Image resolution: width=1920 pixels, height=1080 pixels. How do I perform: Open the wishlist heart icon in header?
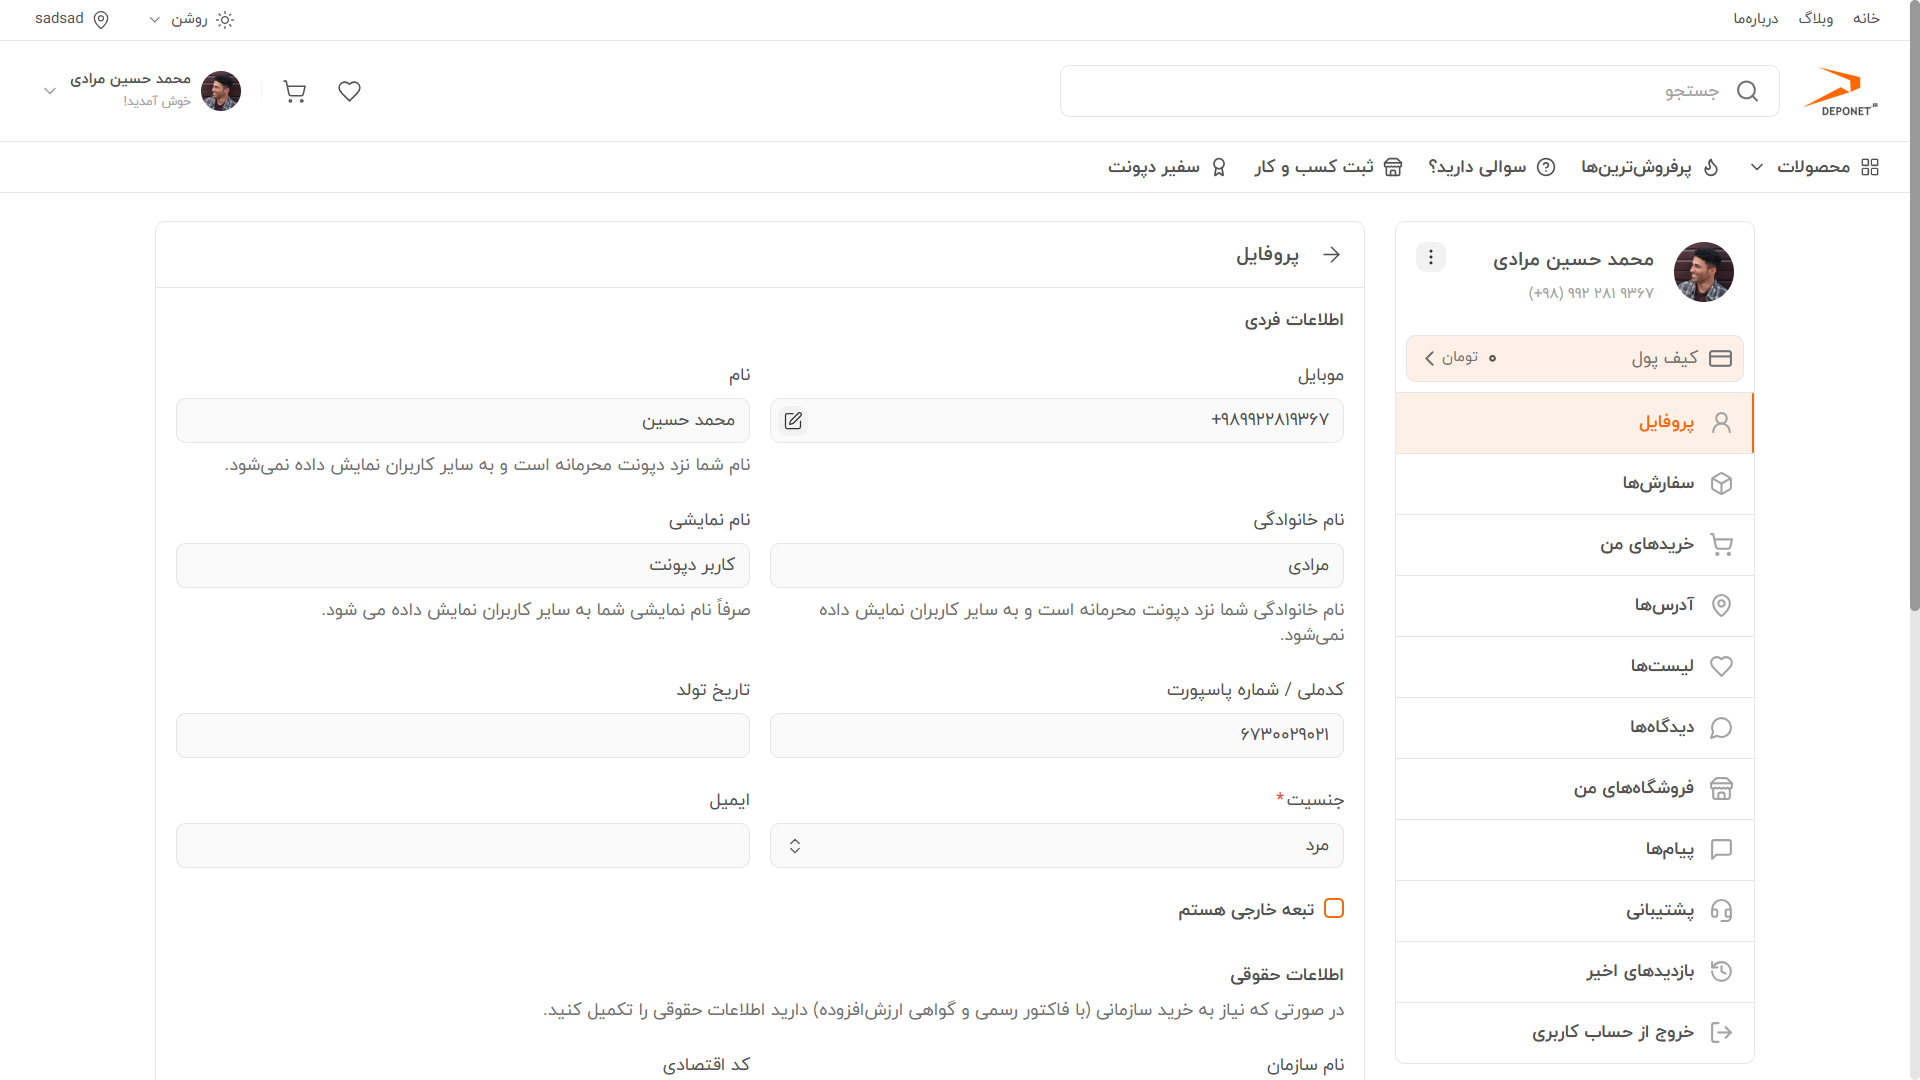[x=349, y=91]
